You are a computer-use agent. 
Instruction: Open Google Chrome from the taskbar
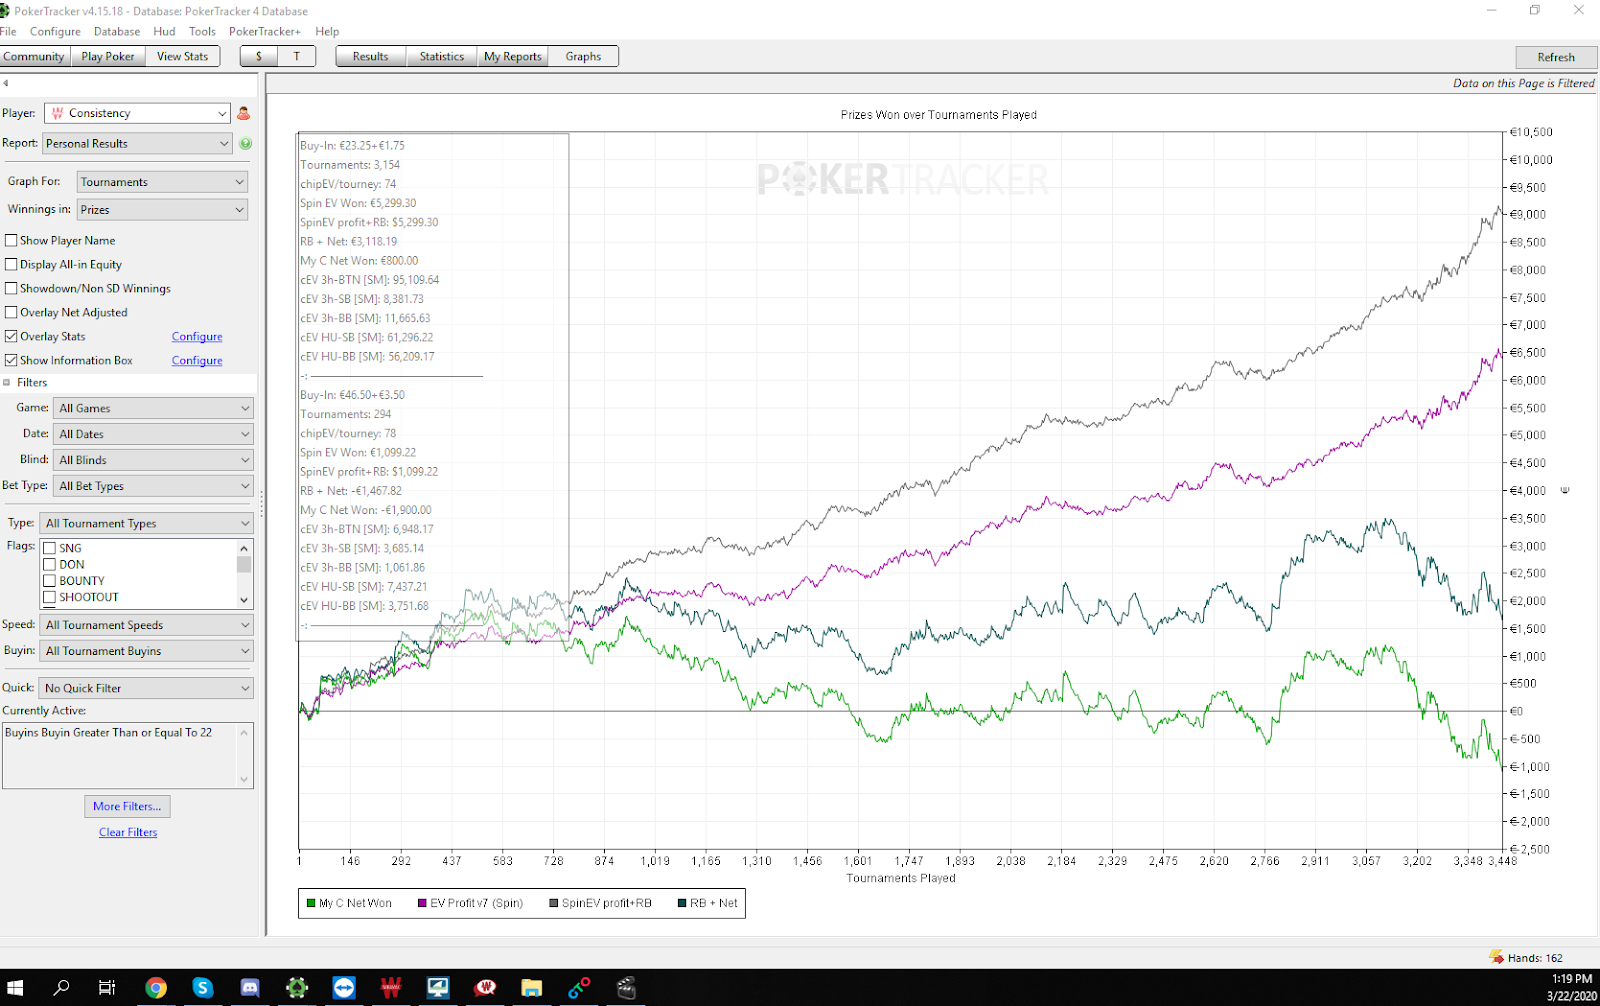pos(156,988)
